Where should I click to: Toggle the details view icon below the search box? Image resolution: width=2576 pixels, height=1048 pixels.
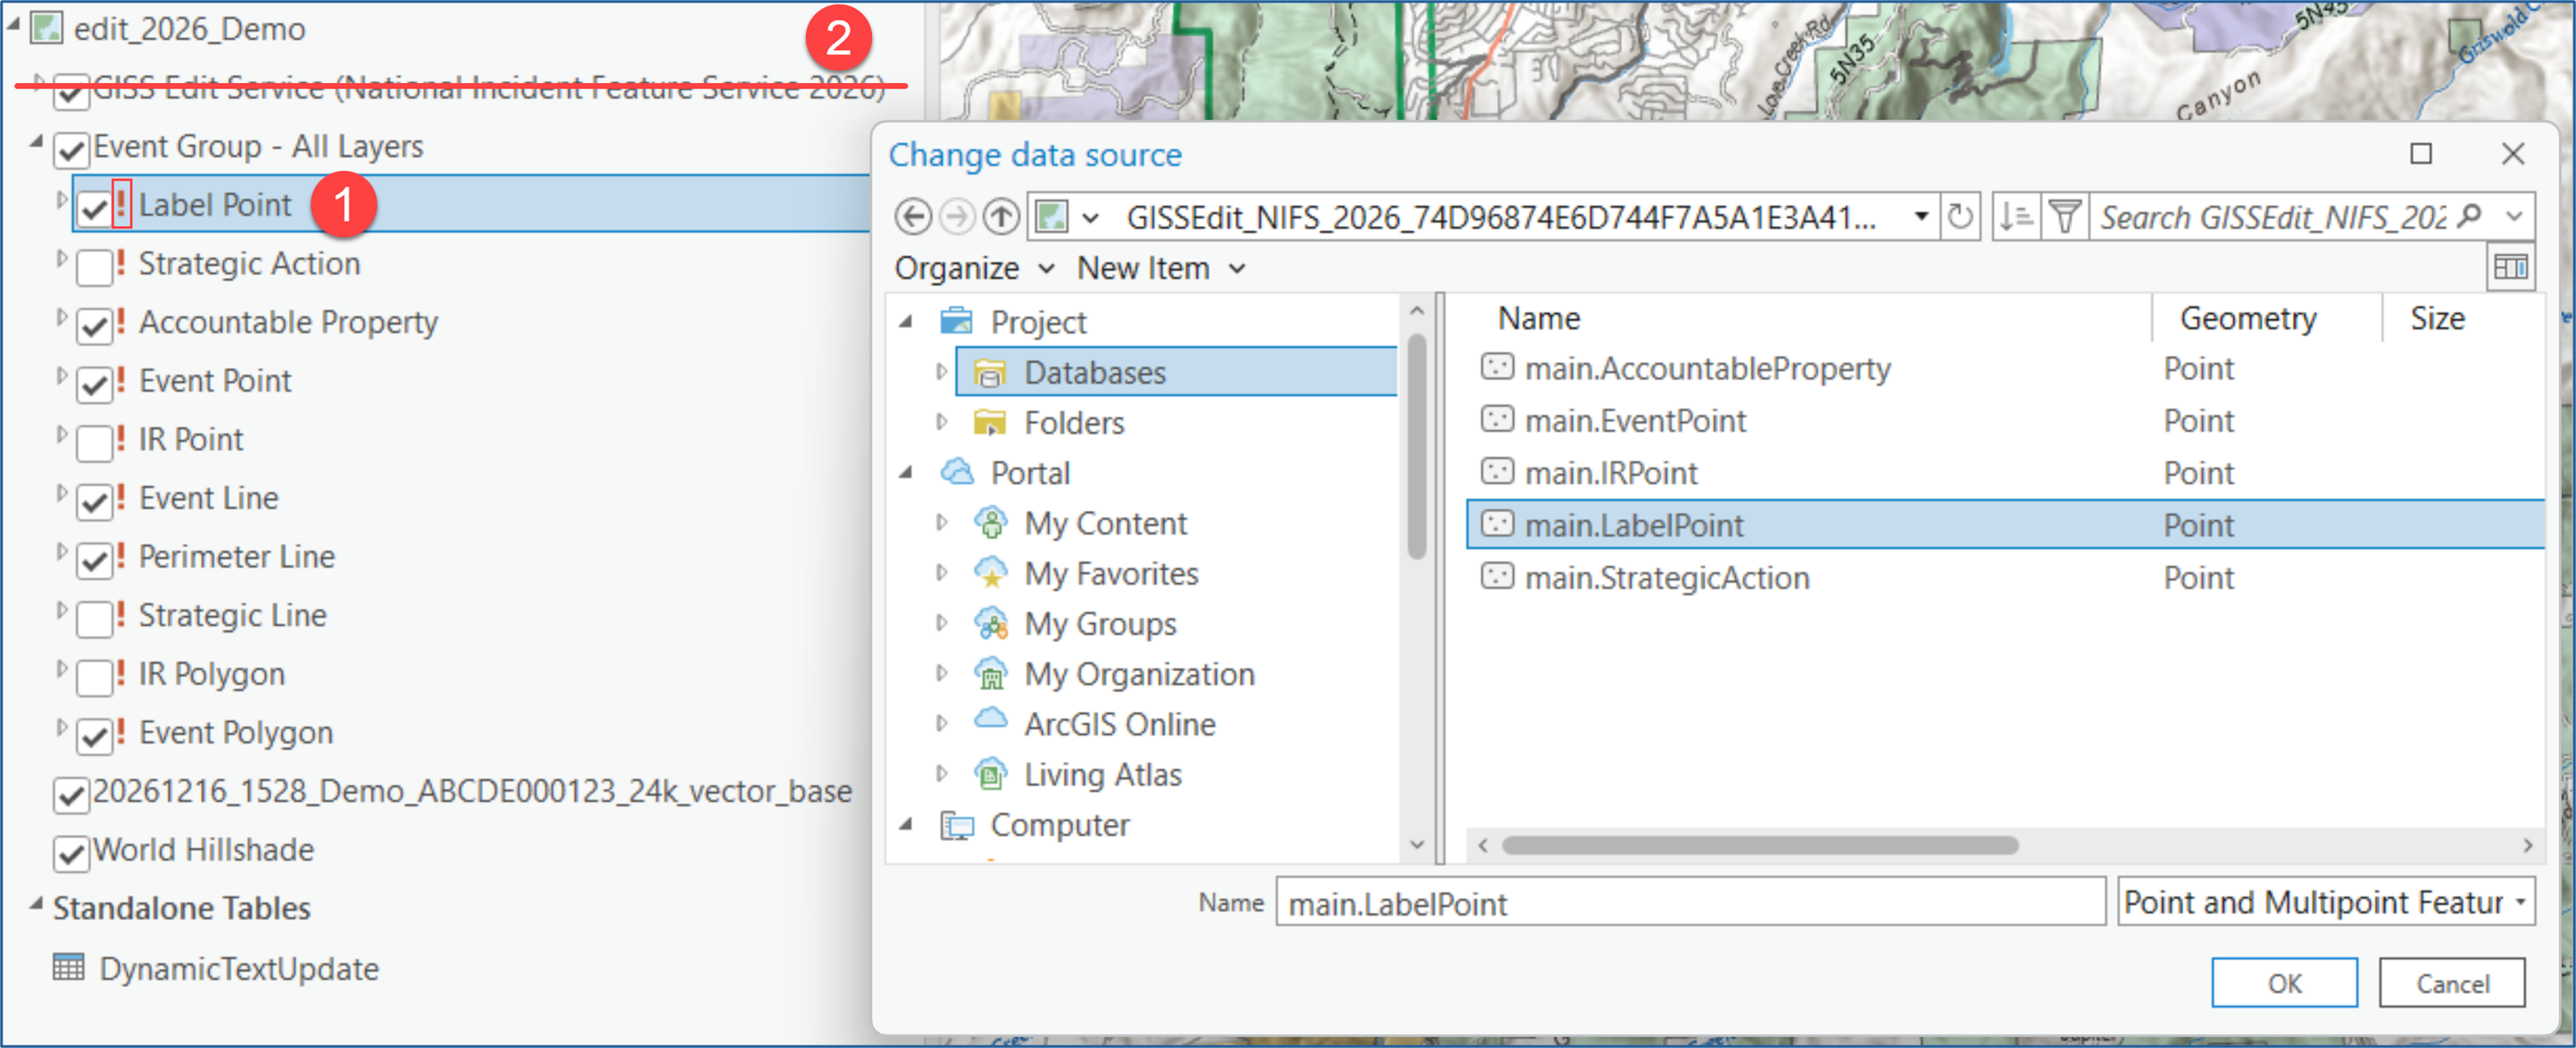click(2510, 267)
